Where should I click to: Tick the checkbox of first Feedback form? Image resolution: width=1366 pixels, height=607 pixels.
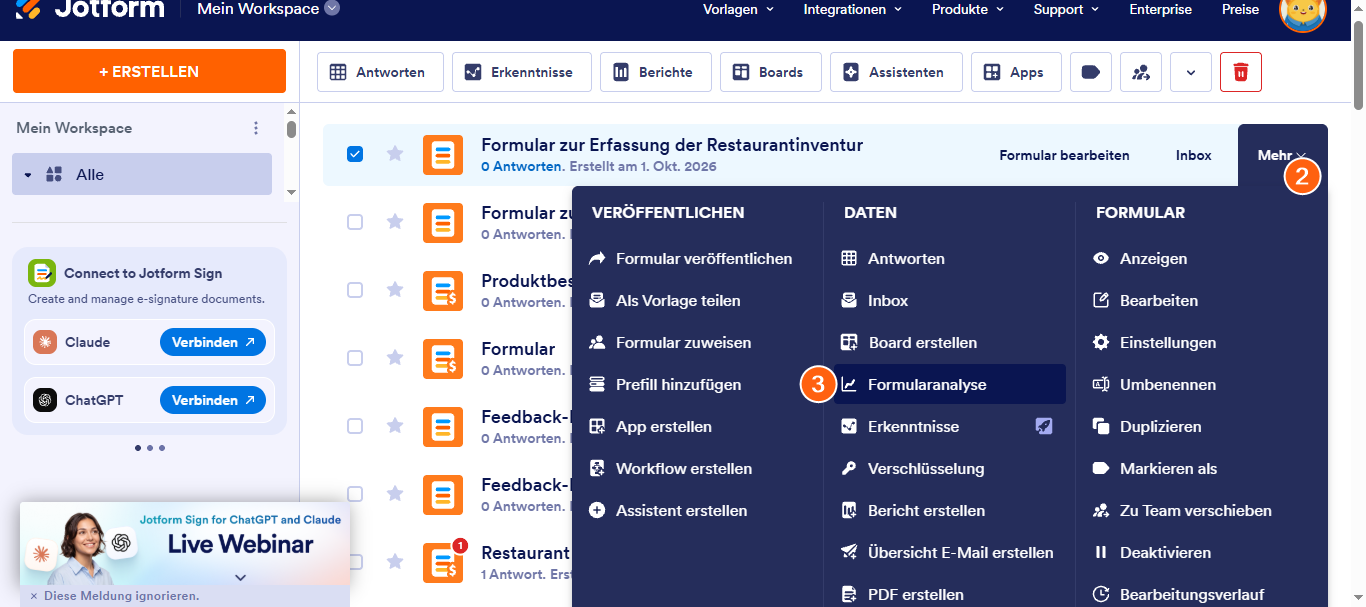pyautogui.click(x=355, y=426)
